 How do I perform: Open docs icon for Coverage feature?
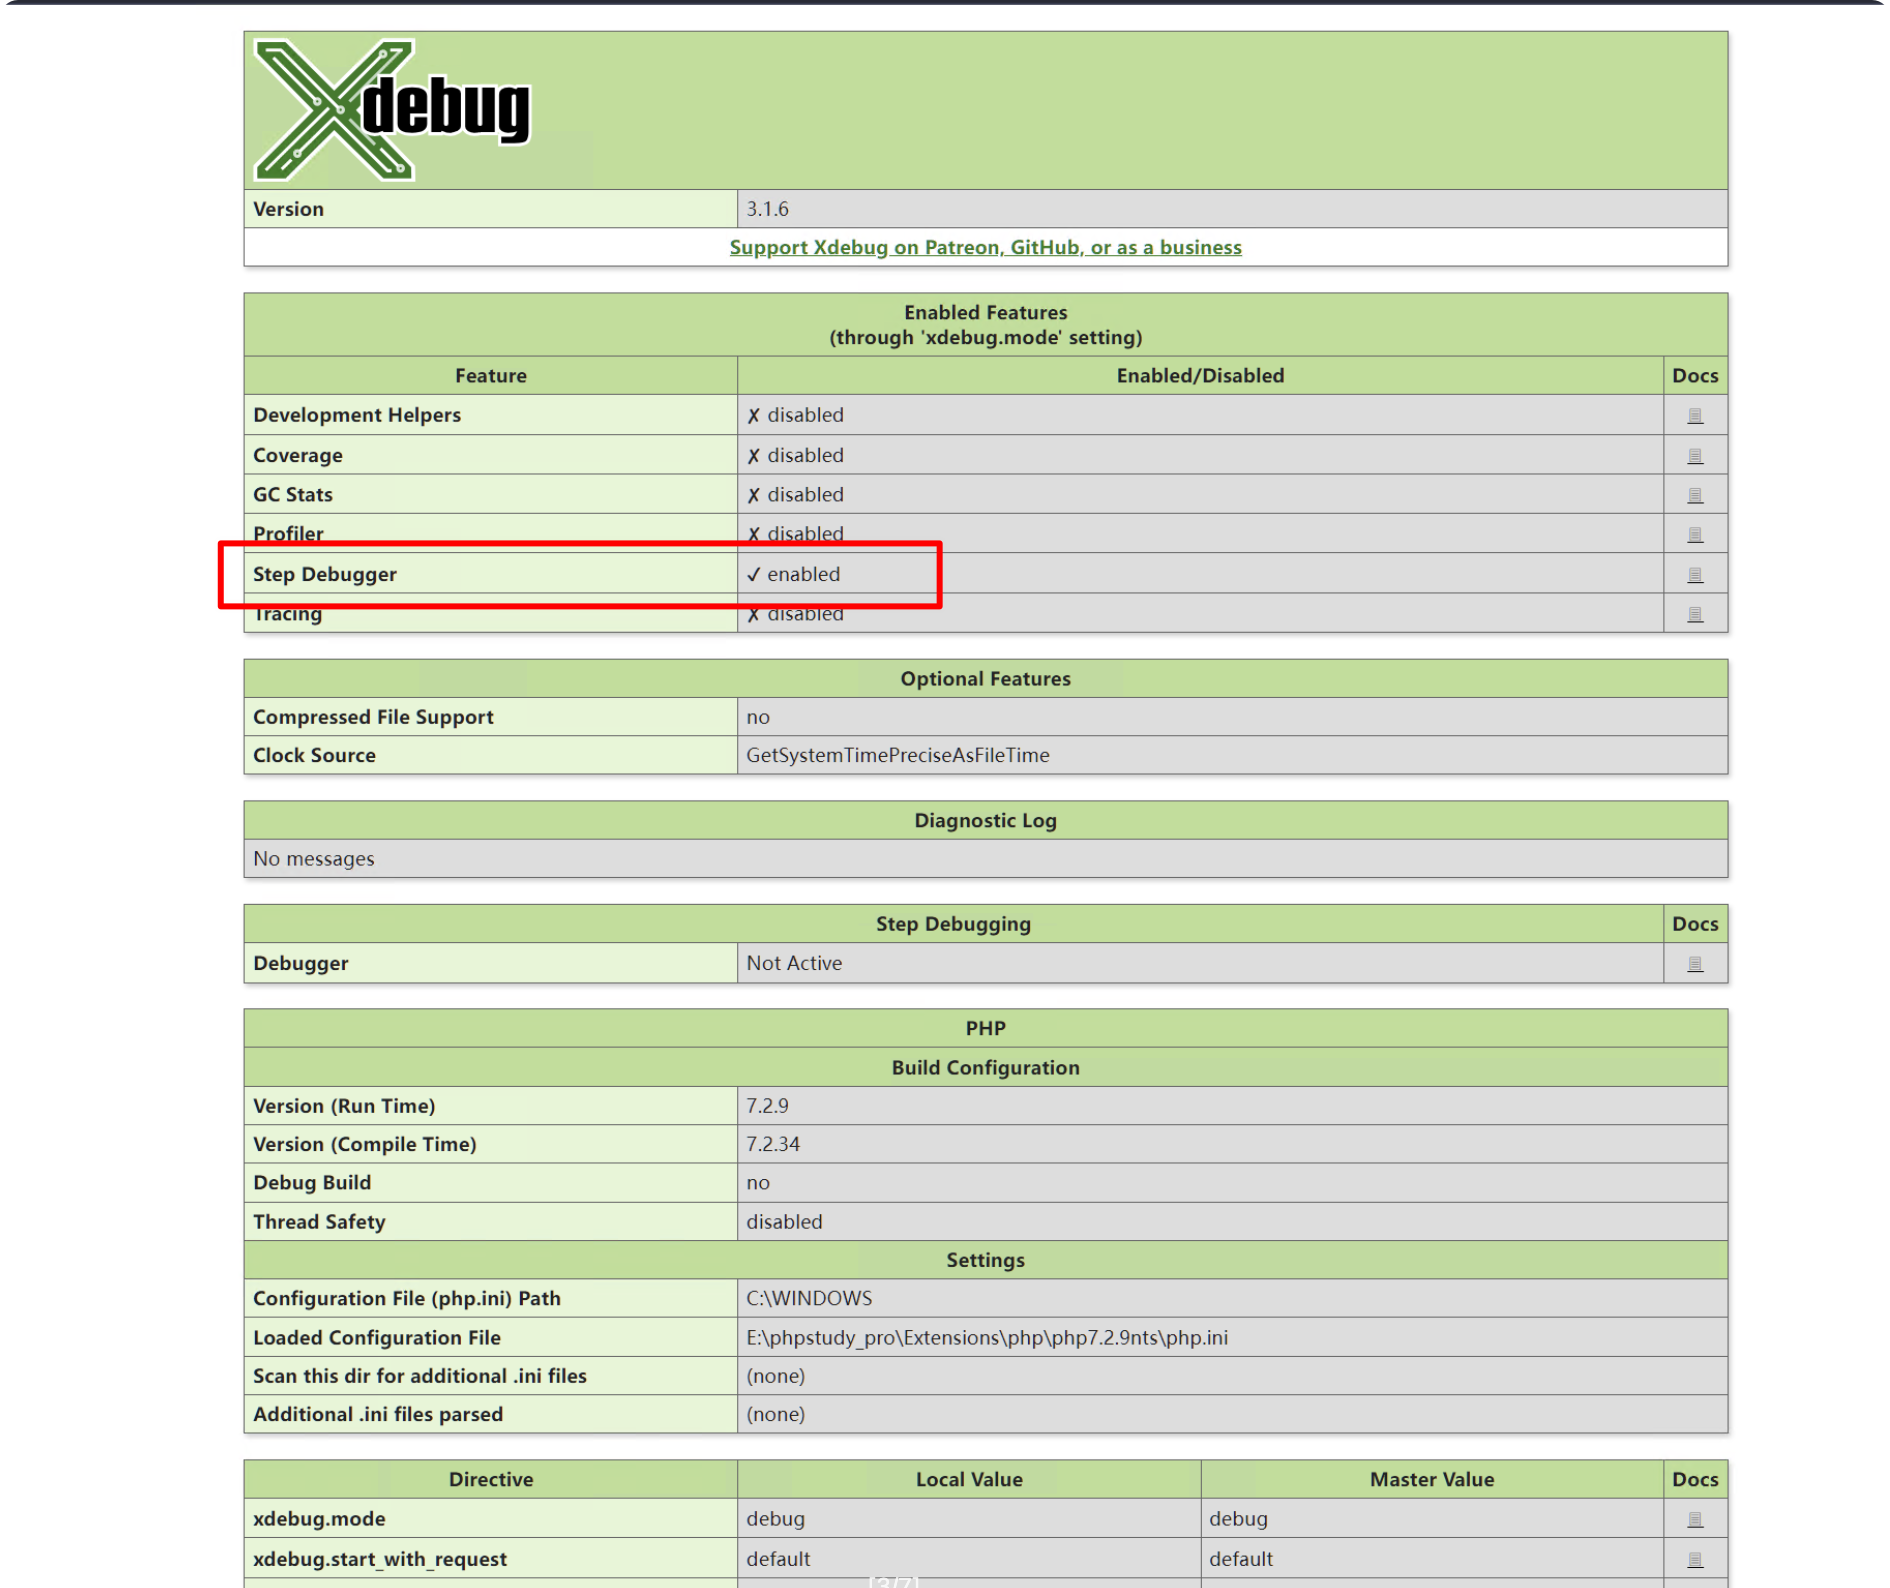[x=1694, y=455]
